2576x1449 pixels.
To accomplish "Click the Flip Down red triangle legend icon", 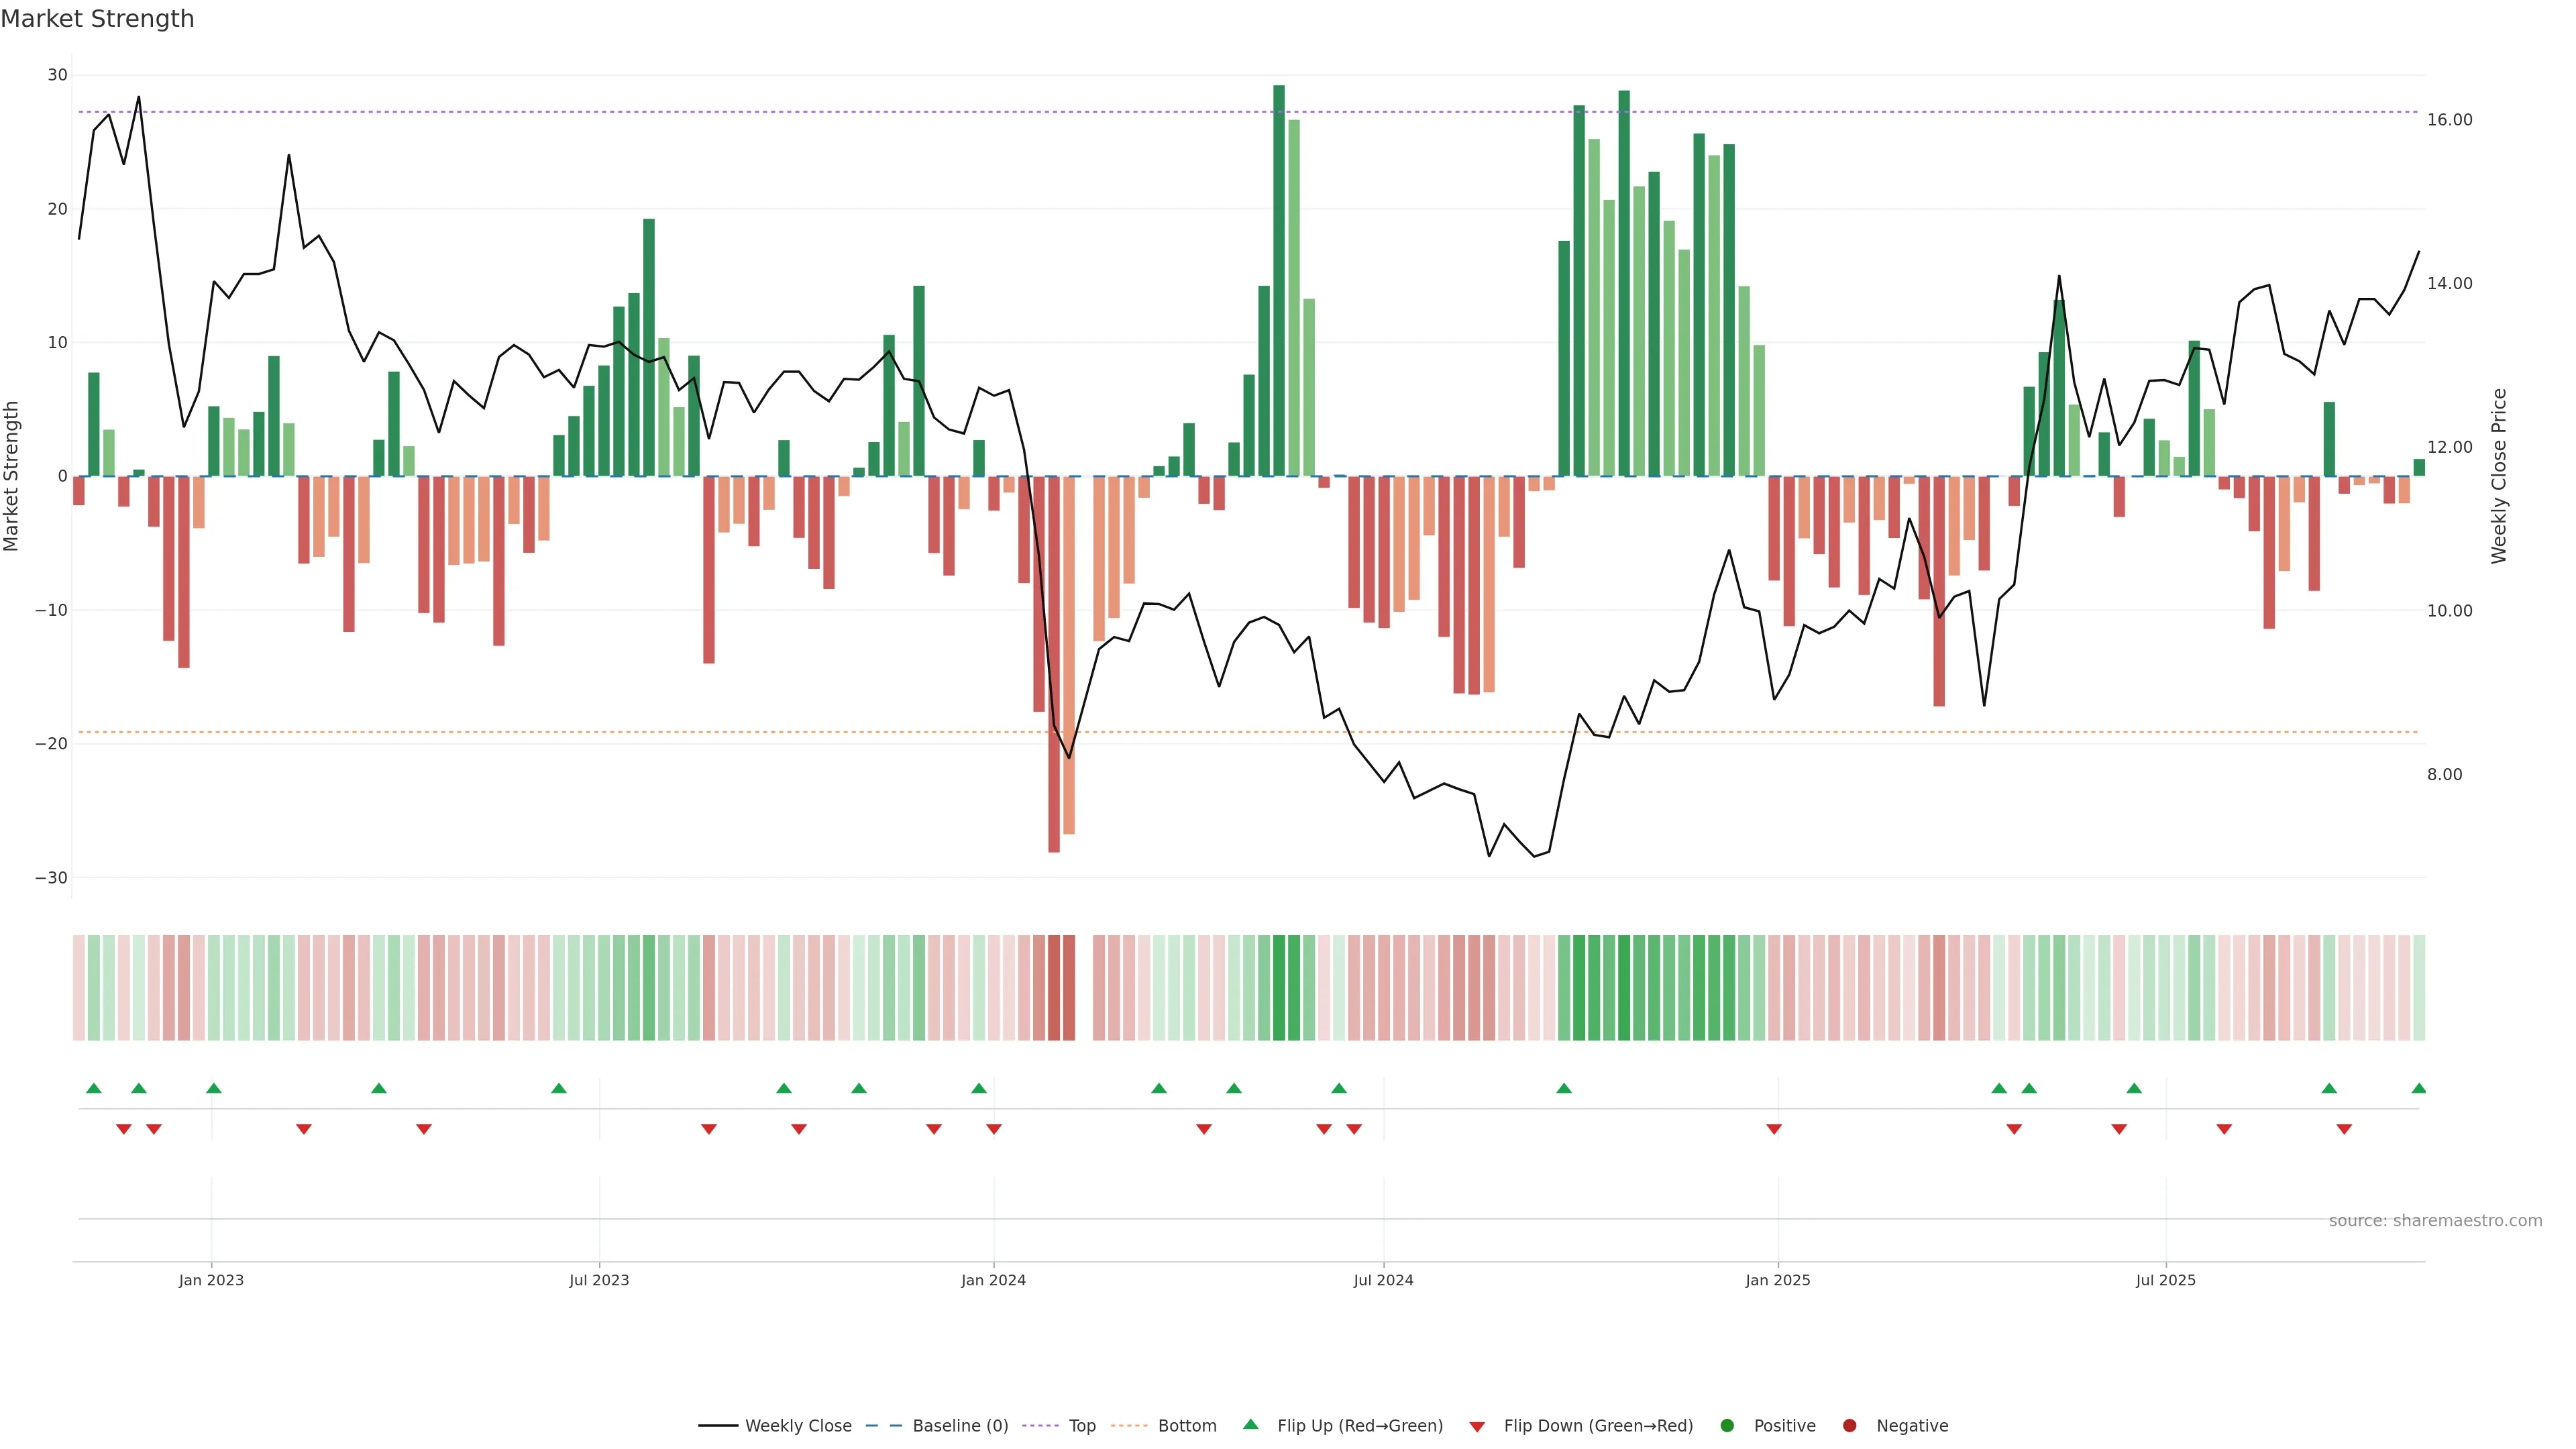I will [1477, 1427].
